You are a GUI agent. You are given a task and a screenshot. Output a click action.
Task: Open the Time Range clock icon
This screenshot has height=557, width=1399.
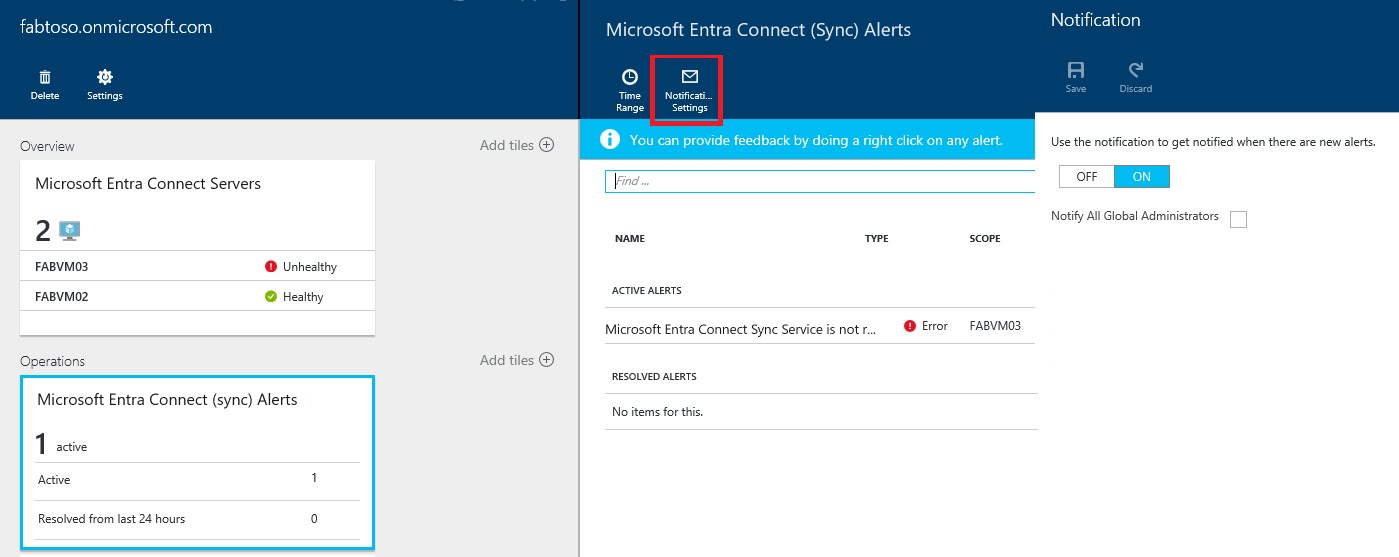point(630,77)
